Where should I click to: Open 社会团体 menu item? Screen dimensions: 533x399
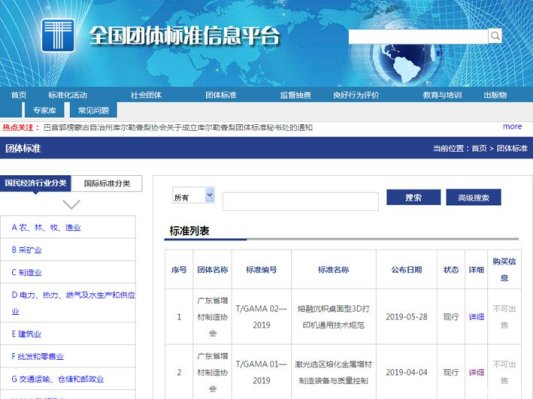[146, 95]
